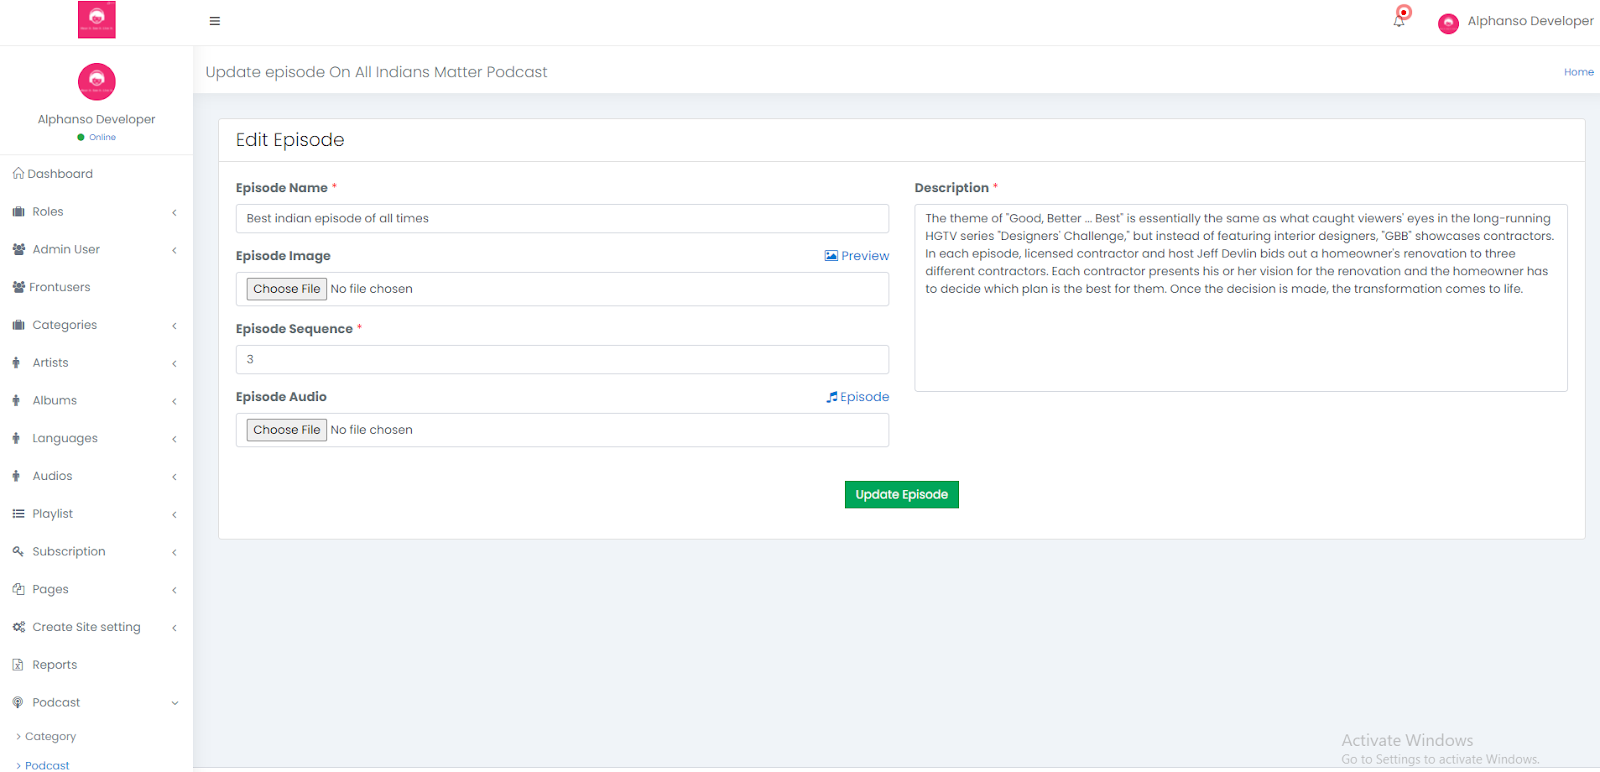Click the Dashboard home icon

18,174
